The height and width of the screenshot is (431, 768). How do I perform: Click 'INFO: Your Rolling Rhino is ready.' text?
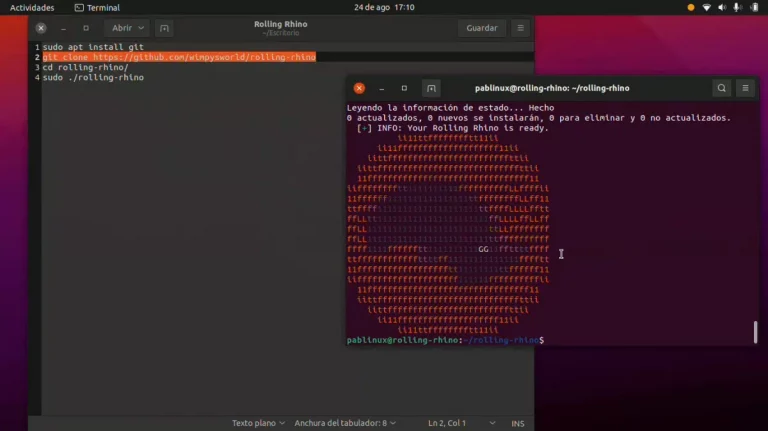463,128
